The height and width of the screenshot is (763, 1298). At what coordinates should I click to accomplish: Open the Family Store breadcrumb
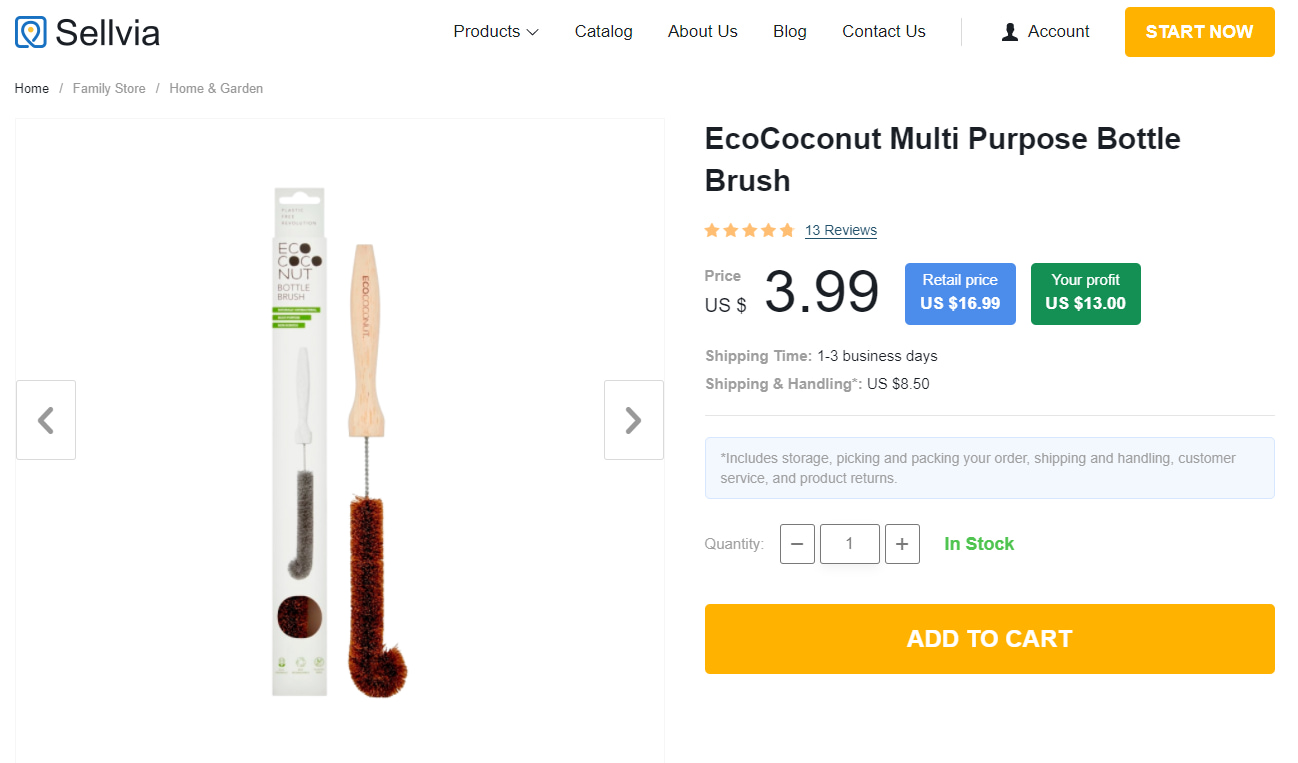point(109,89)
